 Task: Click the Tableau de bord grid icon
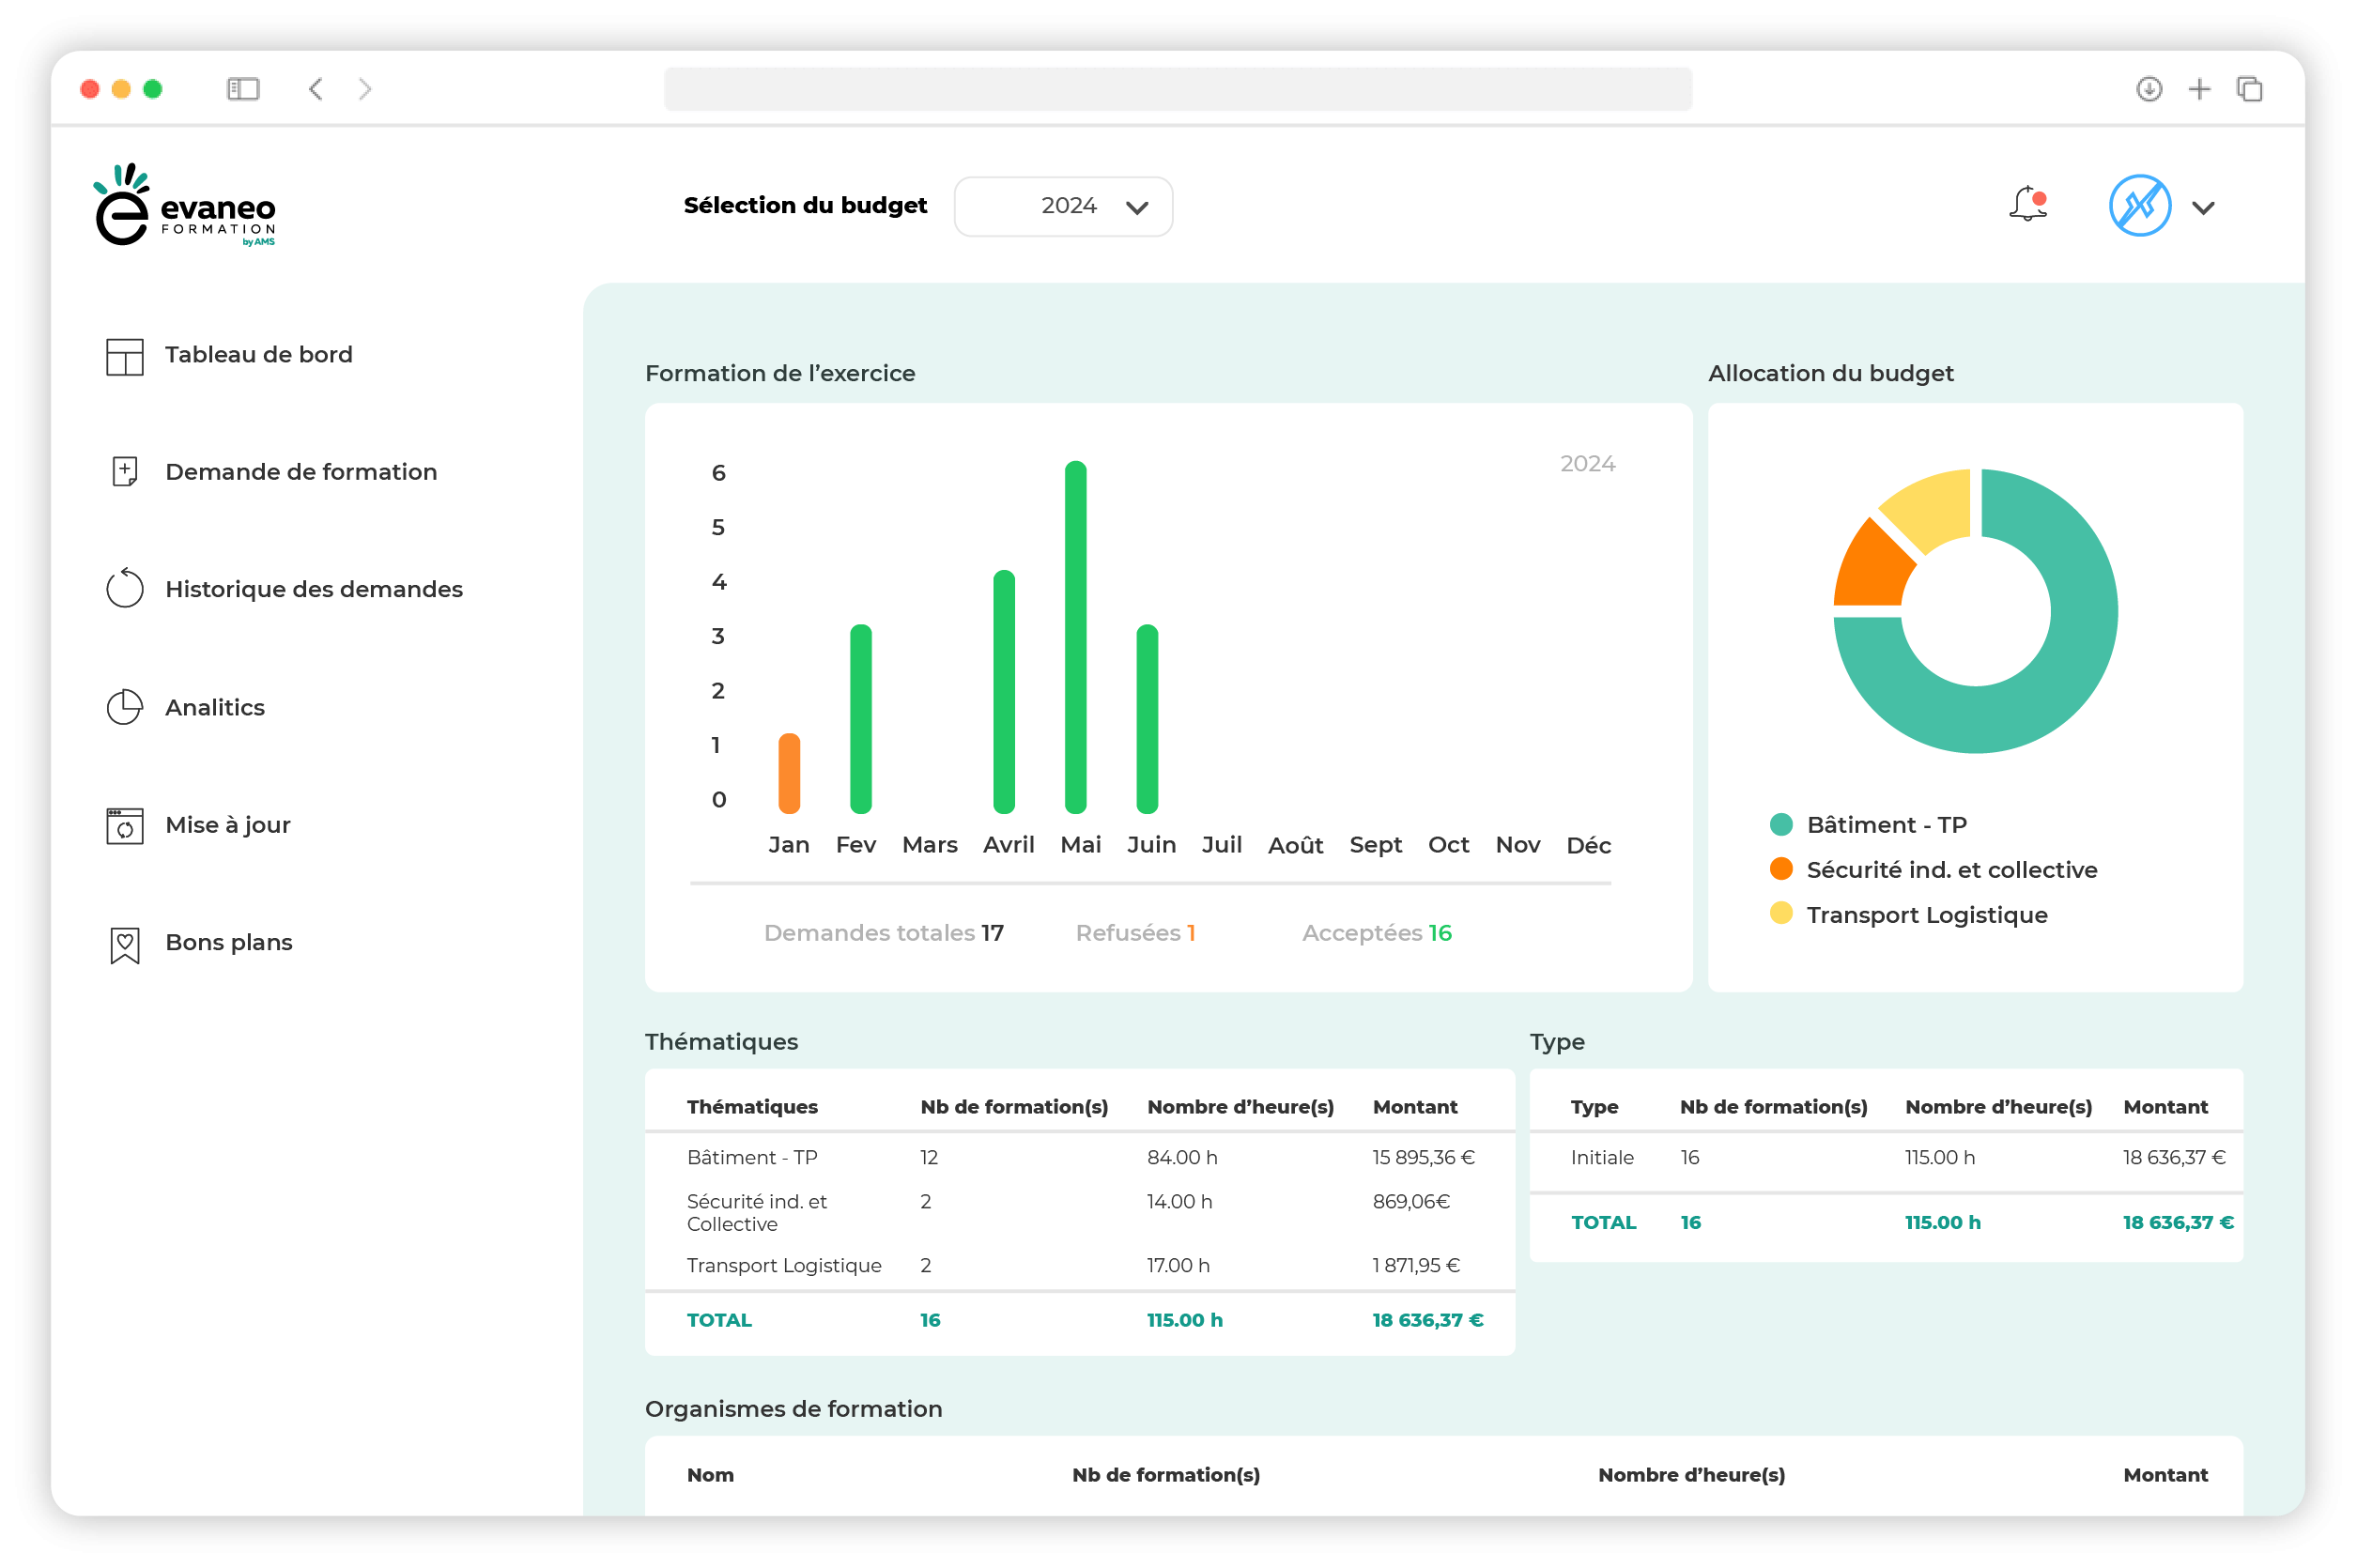tap(125, 356)
